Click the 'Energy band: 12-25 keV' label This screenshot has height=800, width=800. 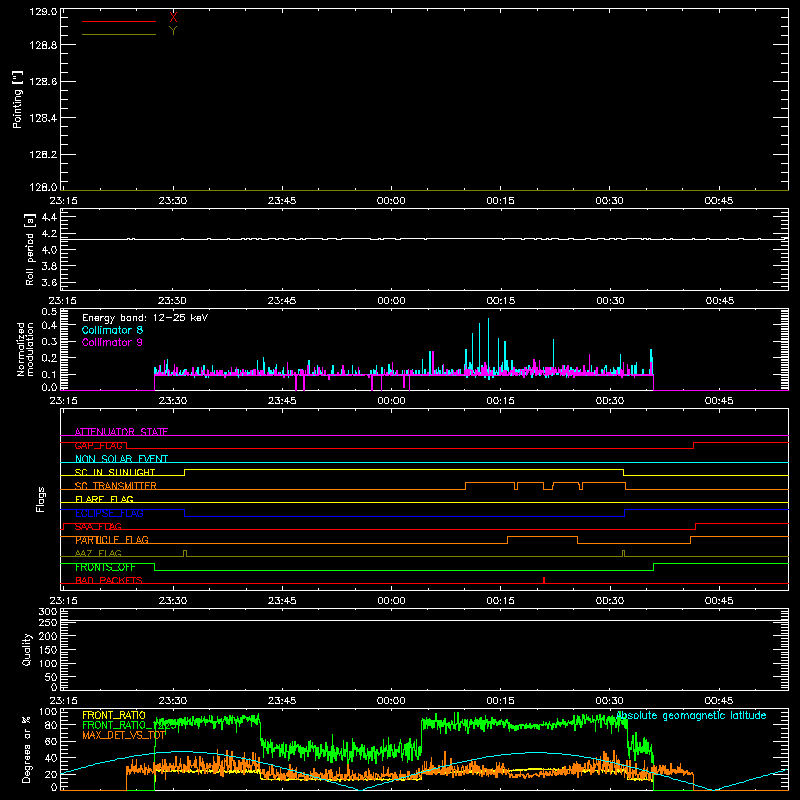(x=145, y=318)
